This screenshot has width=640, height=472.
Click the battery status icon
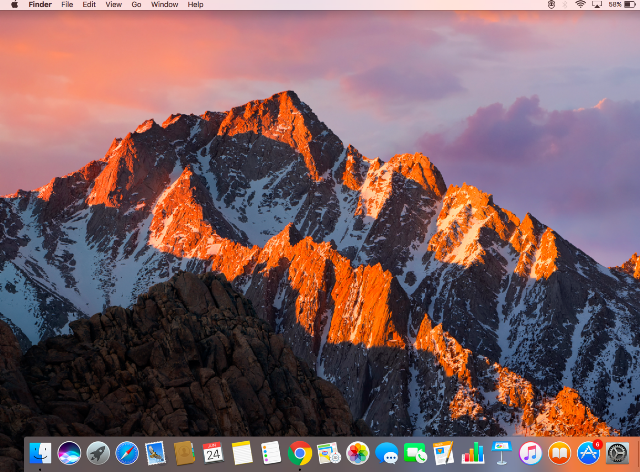click(x=630, y=4)
